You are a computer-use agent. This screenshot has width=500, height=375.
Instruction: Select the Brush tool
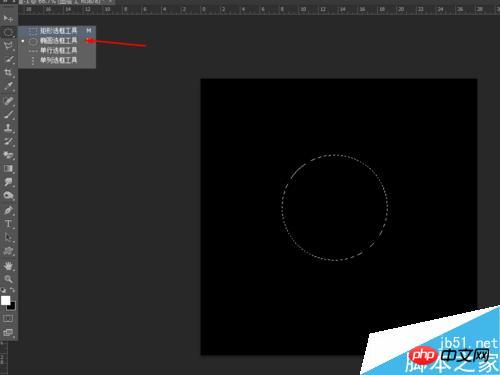coord(8,115)
